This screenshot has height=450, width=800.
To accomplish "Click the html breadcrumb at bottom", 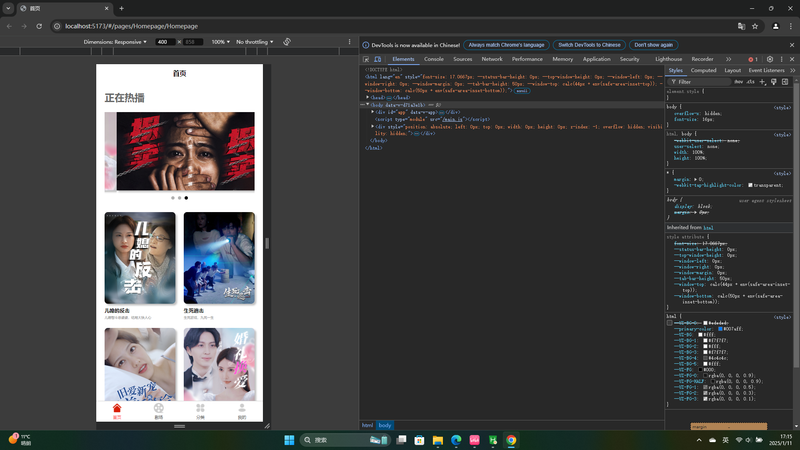I will pos(367,425).
